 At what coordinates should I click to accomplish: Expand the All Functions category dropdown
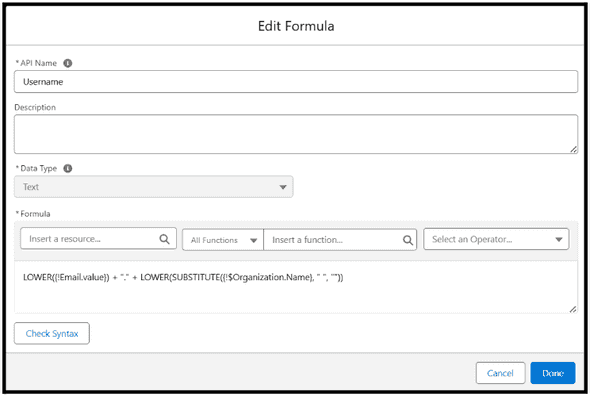tap(223, 240)
